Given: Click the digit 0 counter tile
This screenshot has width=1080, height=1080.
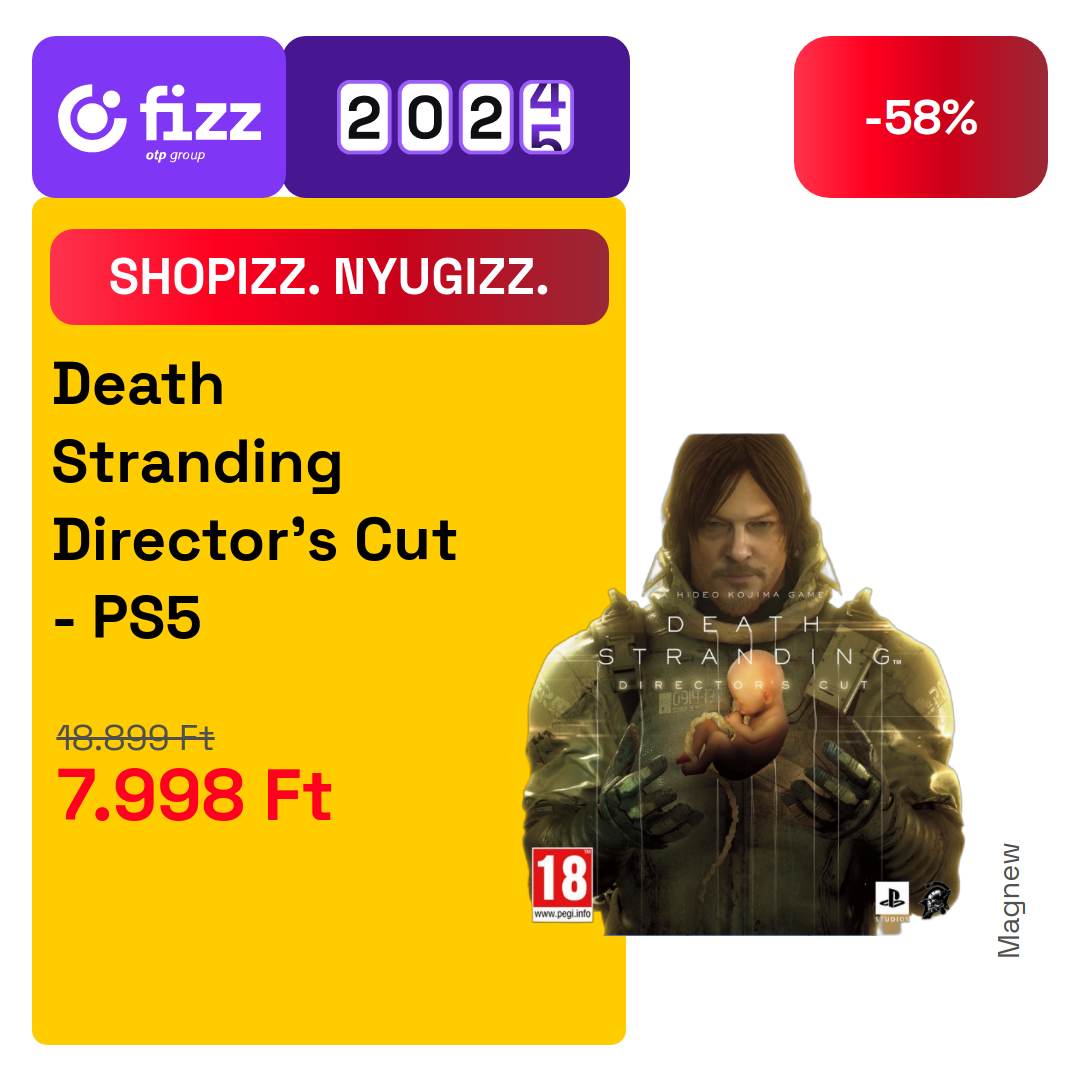Looking at the screenshot, I should coord(426,117).
